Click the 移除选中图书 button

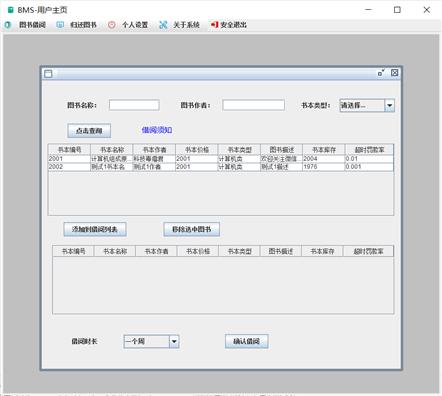[192, 229]
